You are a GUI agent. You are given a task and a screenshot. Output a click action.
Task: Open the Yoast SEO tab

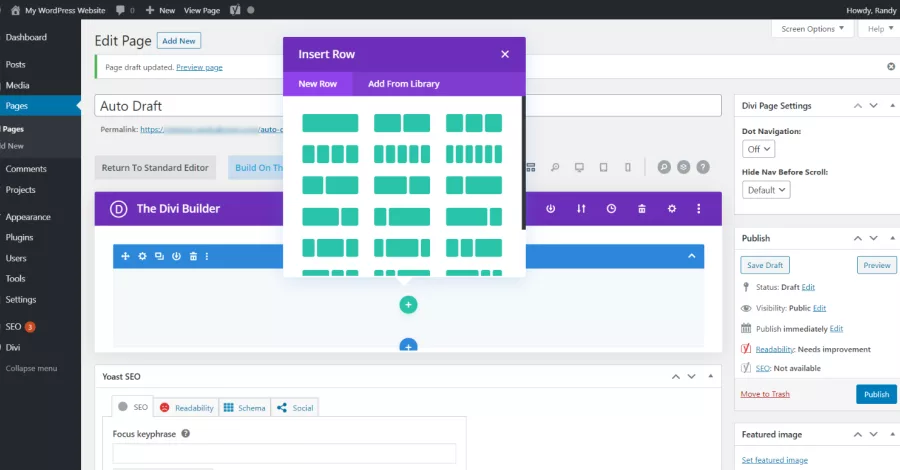click(x=133, y=407)
